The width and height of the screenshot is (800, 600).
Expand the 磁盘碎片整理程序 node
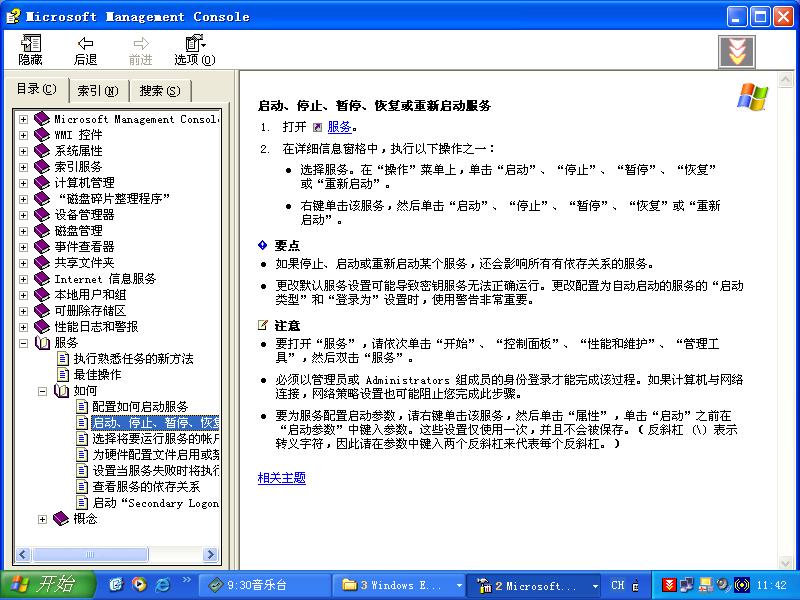coord(23,199)
